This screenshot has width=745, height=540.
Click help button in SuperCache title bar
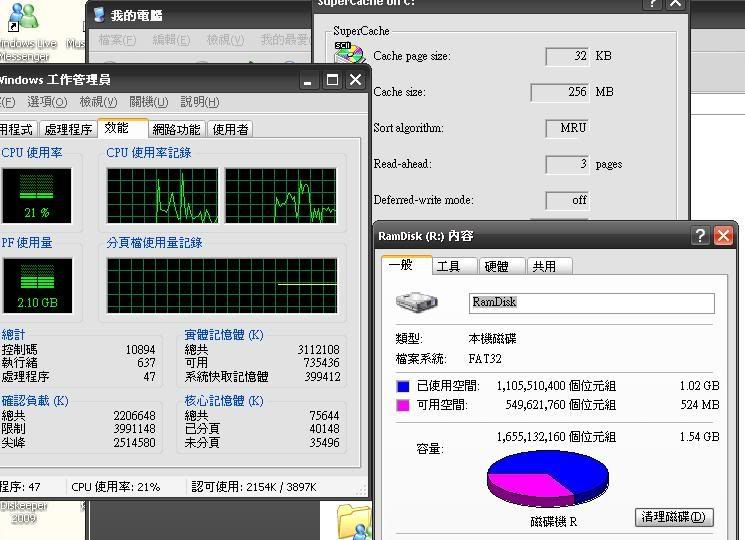click(x=652, y=4)
